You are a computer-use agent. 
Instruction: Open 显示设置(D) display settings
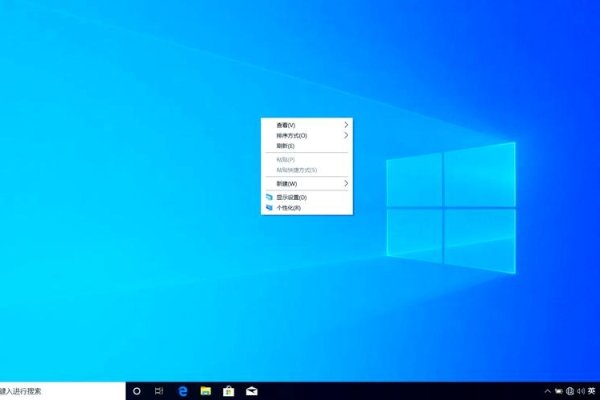click(x=307, y=198)
